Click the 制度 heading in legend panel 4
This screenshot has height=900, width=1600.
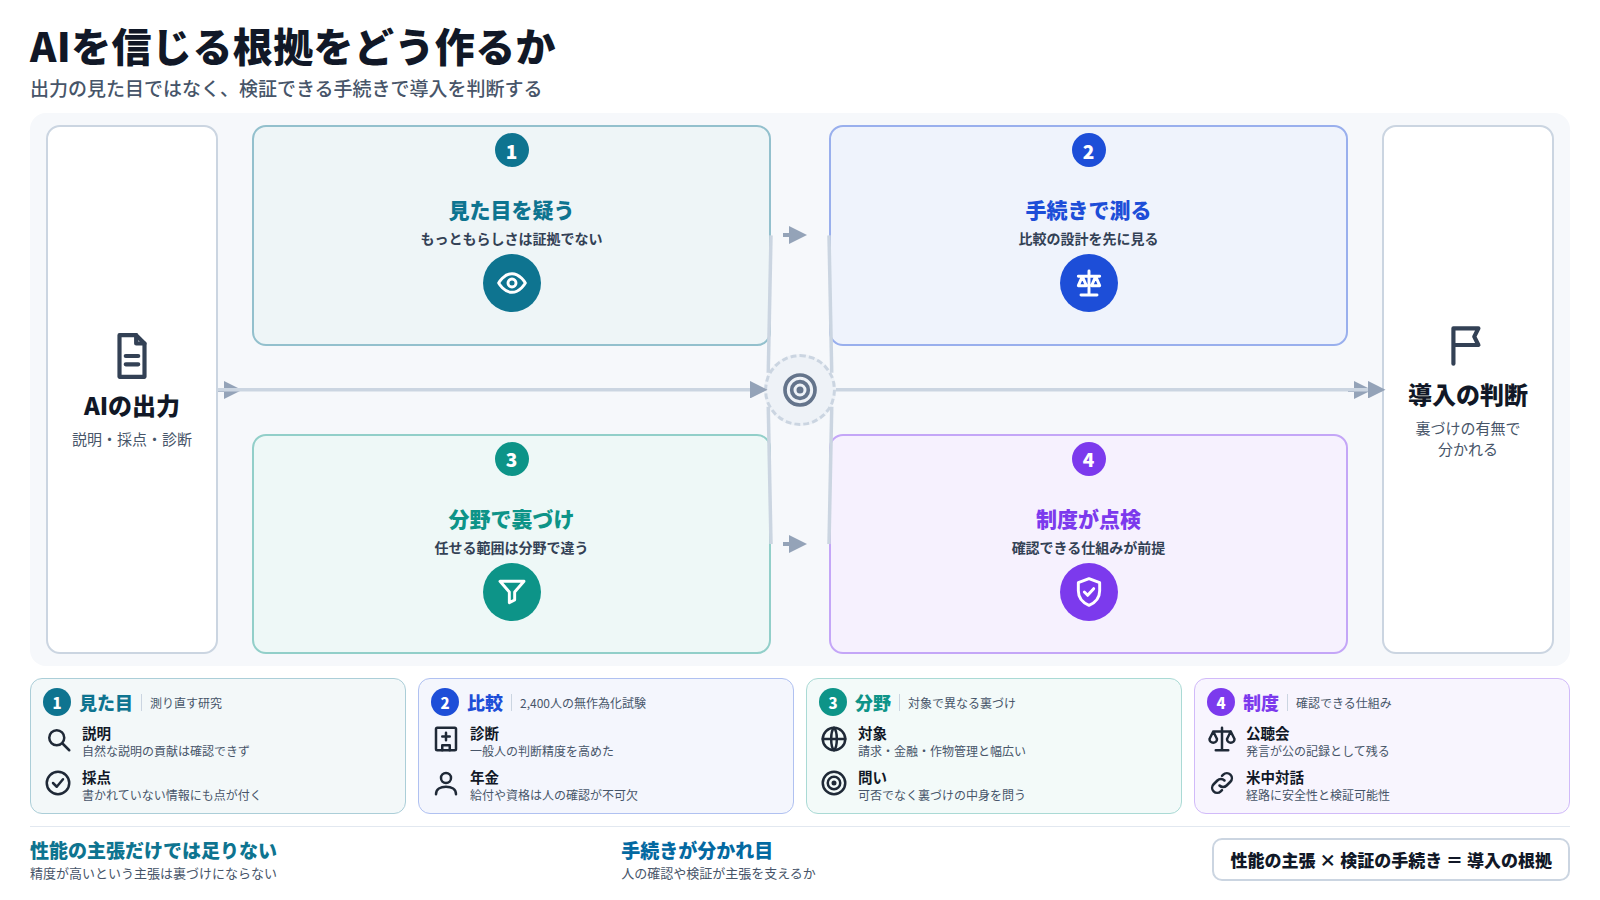tap(1261, 703)
